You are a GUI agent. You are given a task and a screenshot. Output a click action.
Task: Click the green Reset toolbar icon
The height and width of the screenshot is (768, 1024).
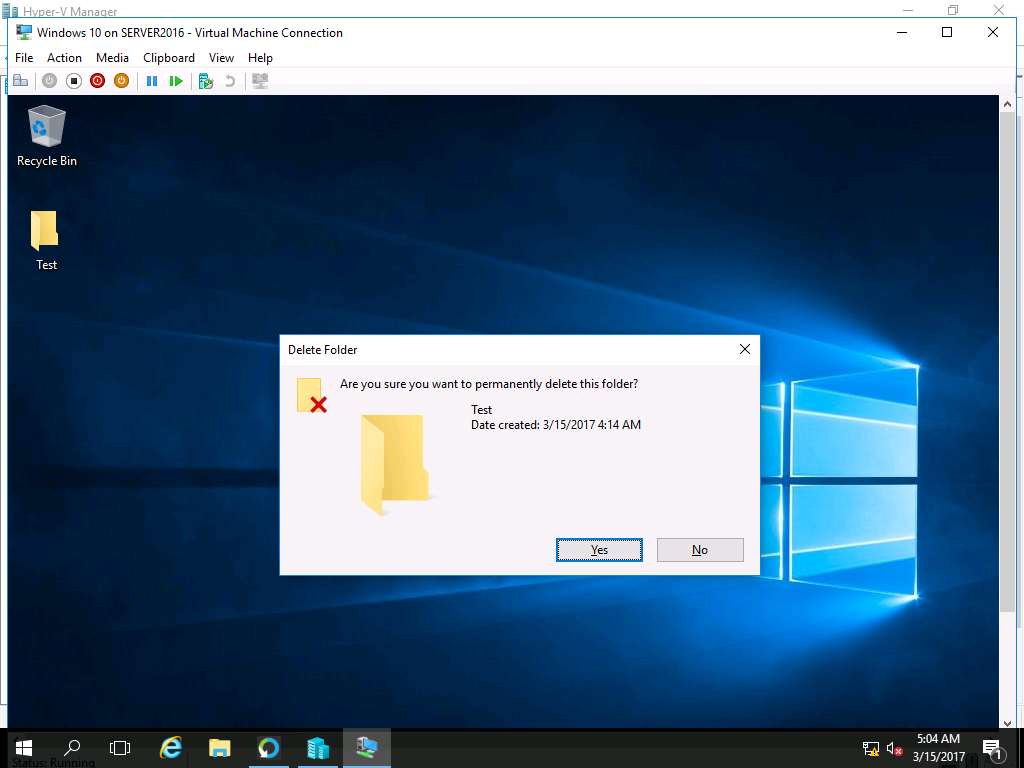coord(176,81)
